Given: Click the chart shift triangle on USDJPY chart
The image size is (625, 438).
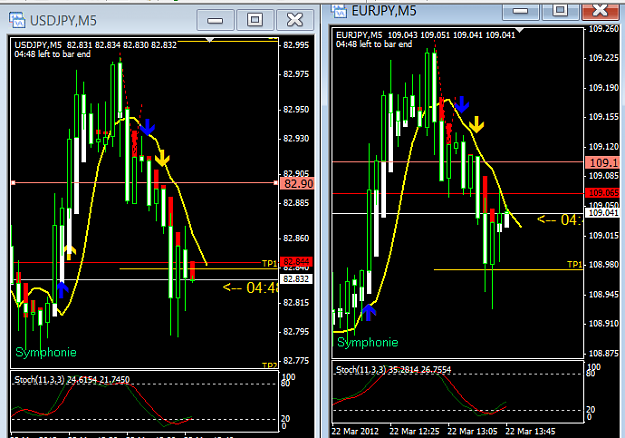Looking at the screenshot, I should [210, 40].
